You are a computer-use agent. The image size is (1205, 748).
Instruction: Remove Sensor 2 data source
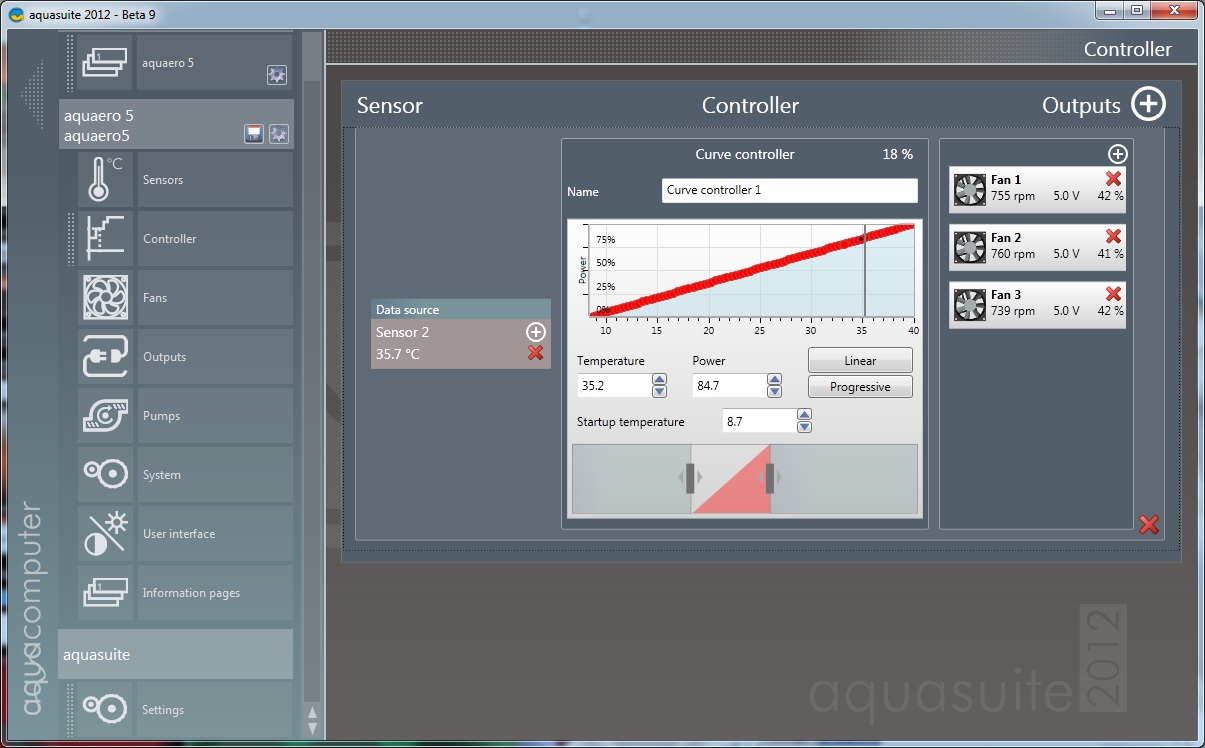point(536,353)
